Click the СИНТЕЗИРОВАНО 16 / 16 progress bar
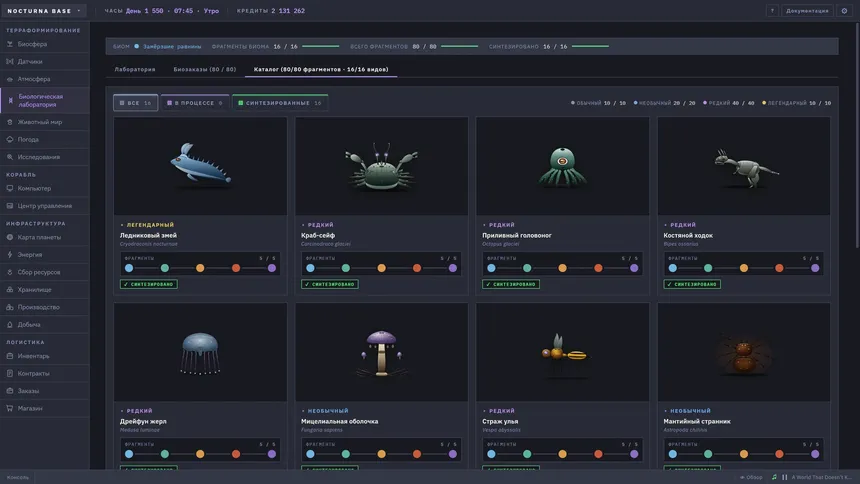 click(591, 47)
